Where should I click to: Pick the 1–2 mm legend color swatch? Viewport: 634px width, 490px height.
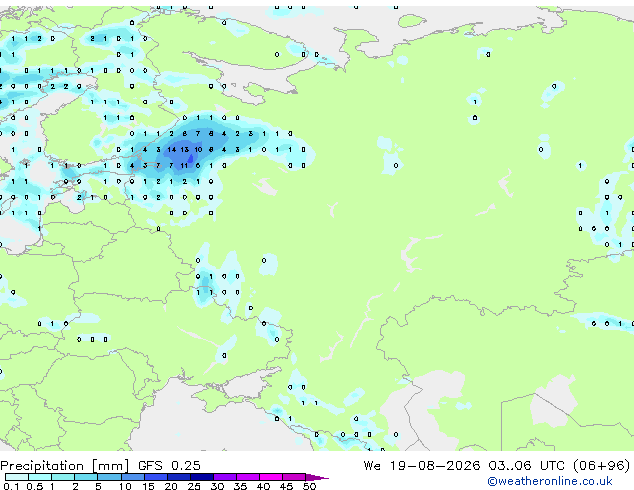point(63,477)
